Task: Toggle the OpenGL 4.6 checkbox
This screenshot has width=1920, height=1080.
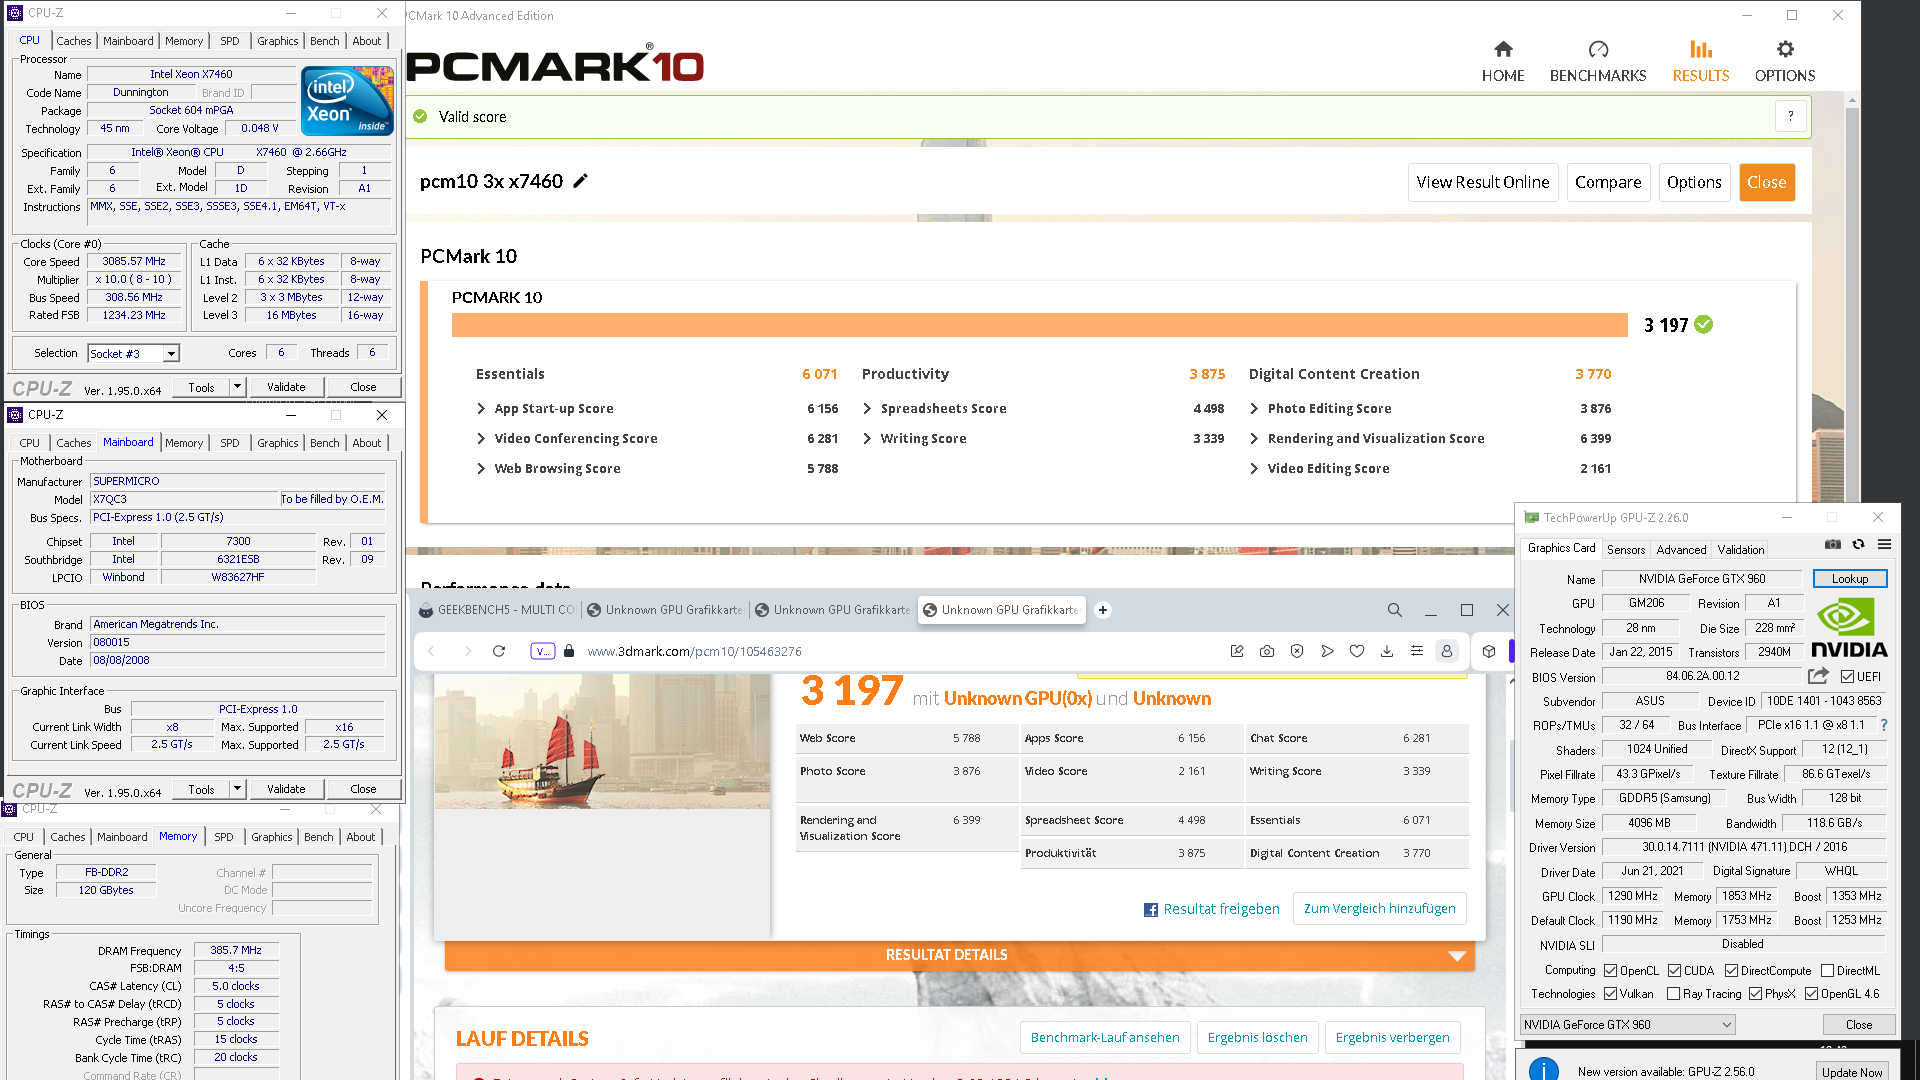Action: click(1811, 994)
